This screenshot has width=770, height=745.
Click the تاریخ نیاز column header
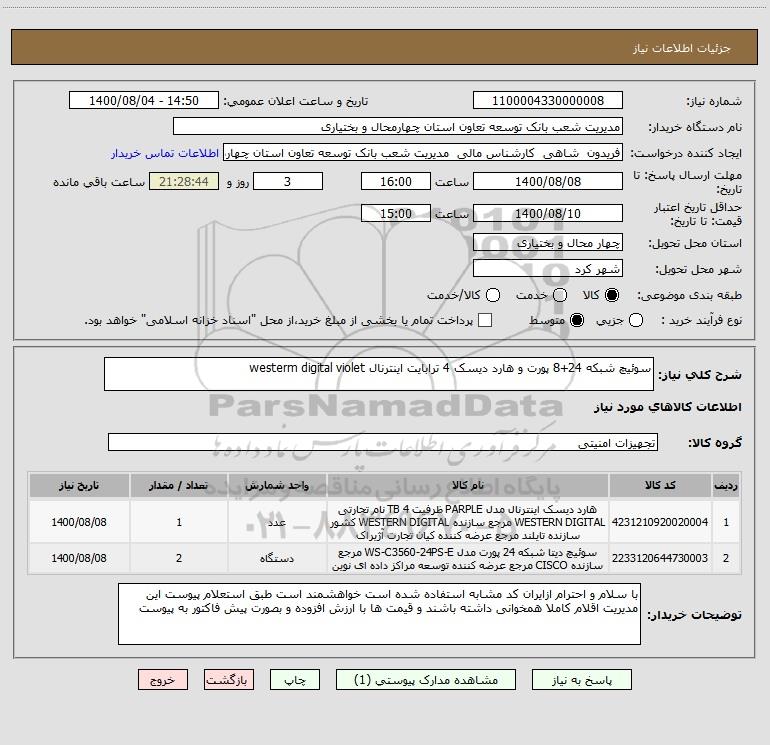79,486
